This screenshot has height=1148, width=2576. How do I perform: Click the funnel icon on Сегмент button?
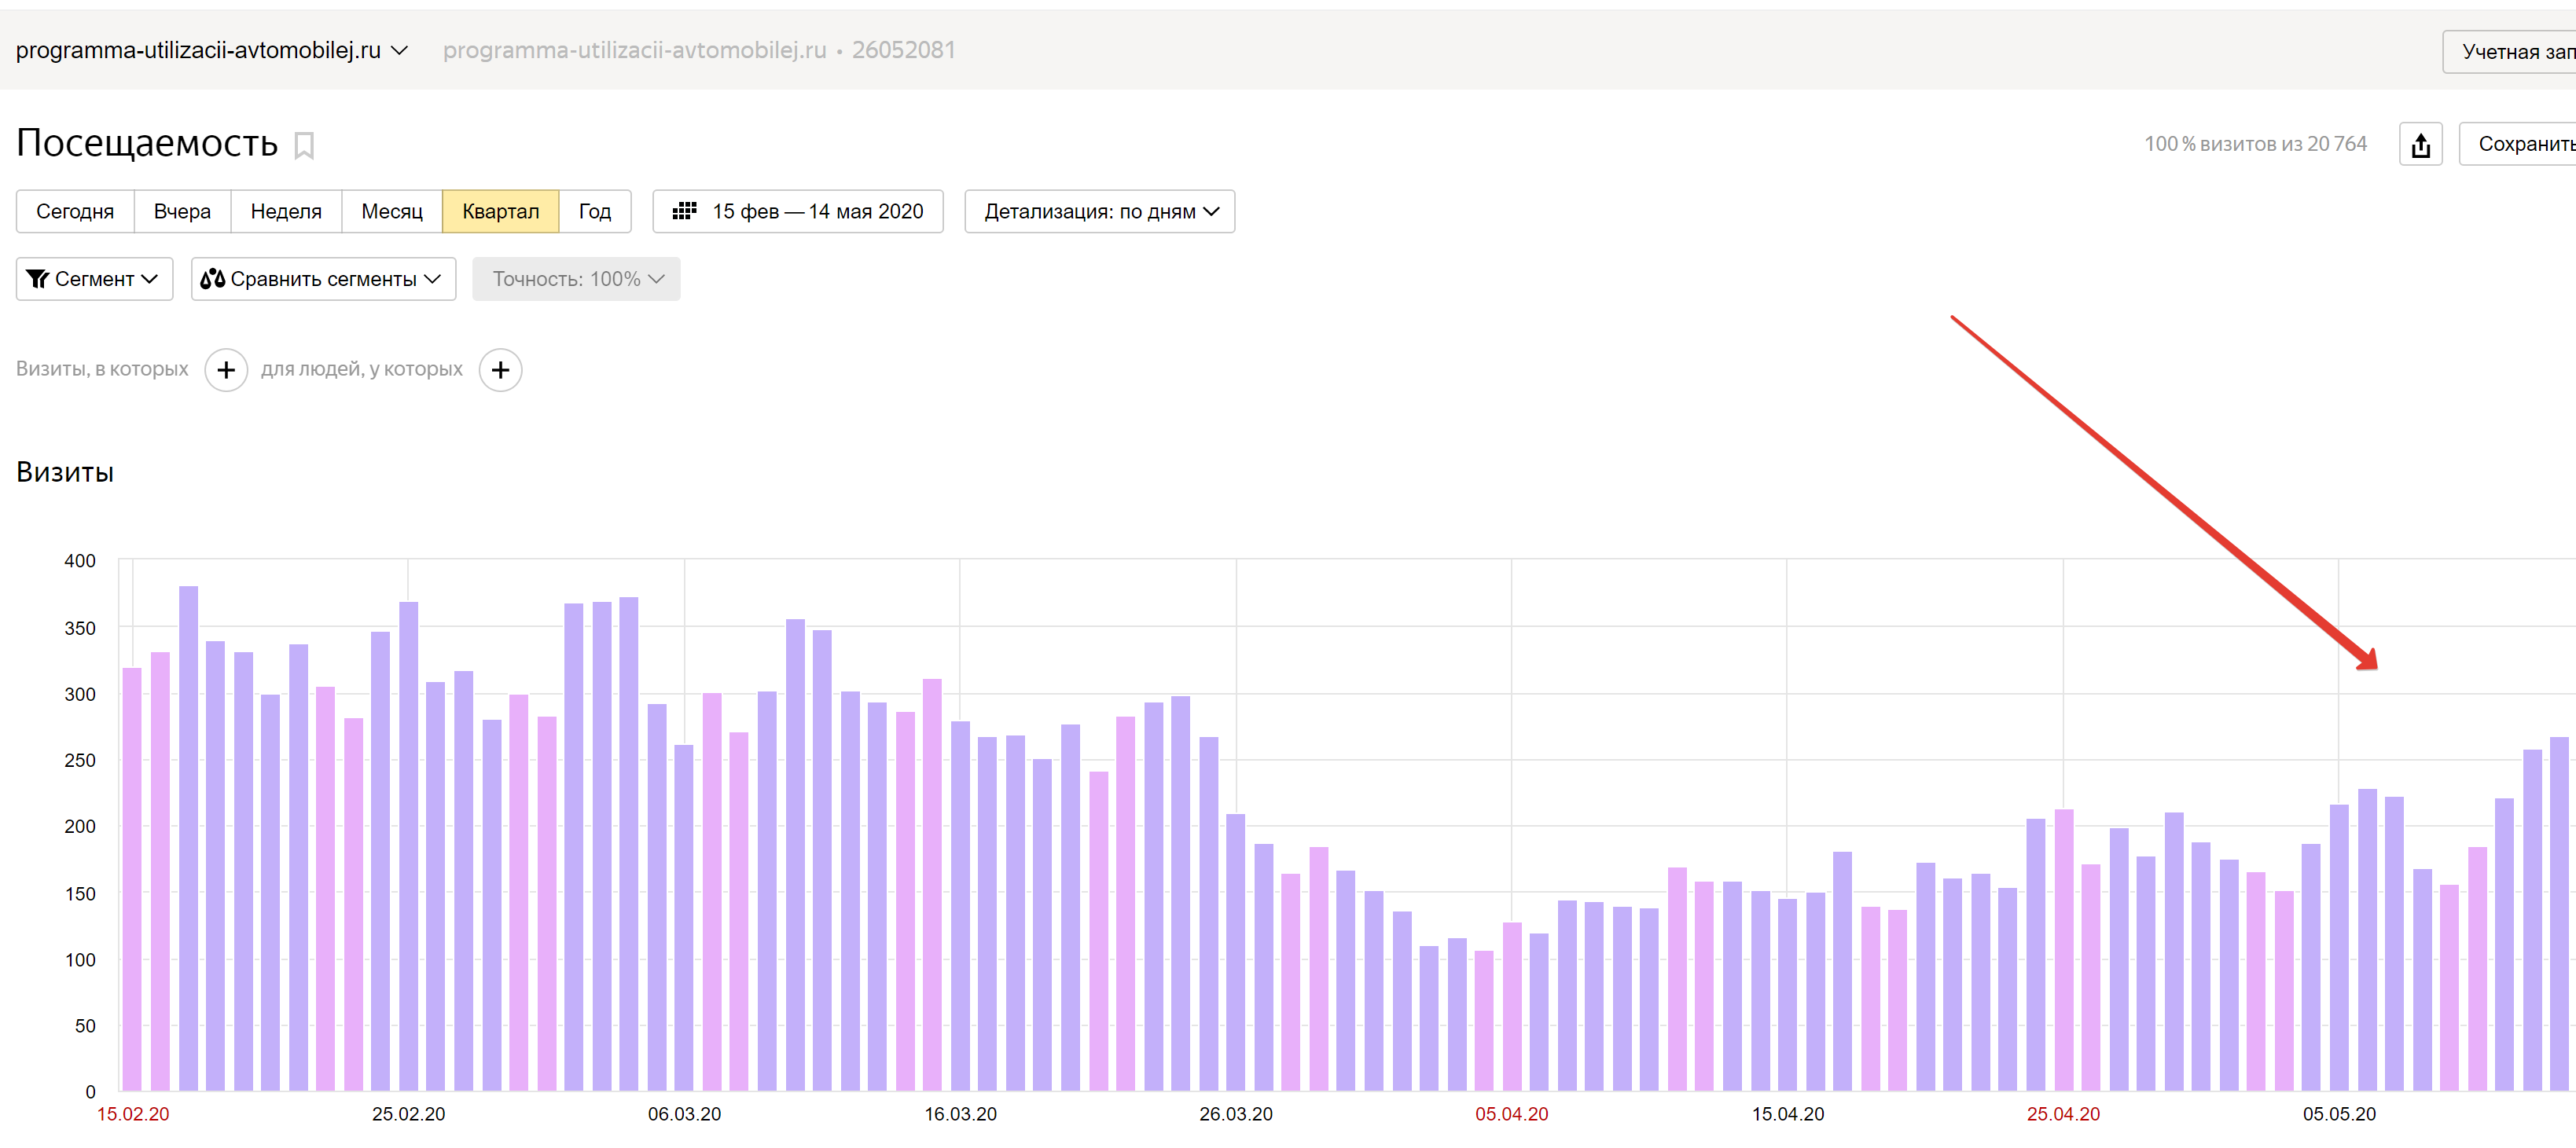tap(38, 279)
